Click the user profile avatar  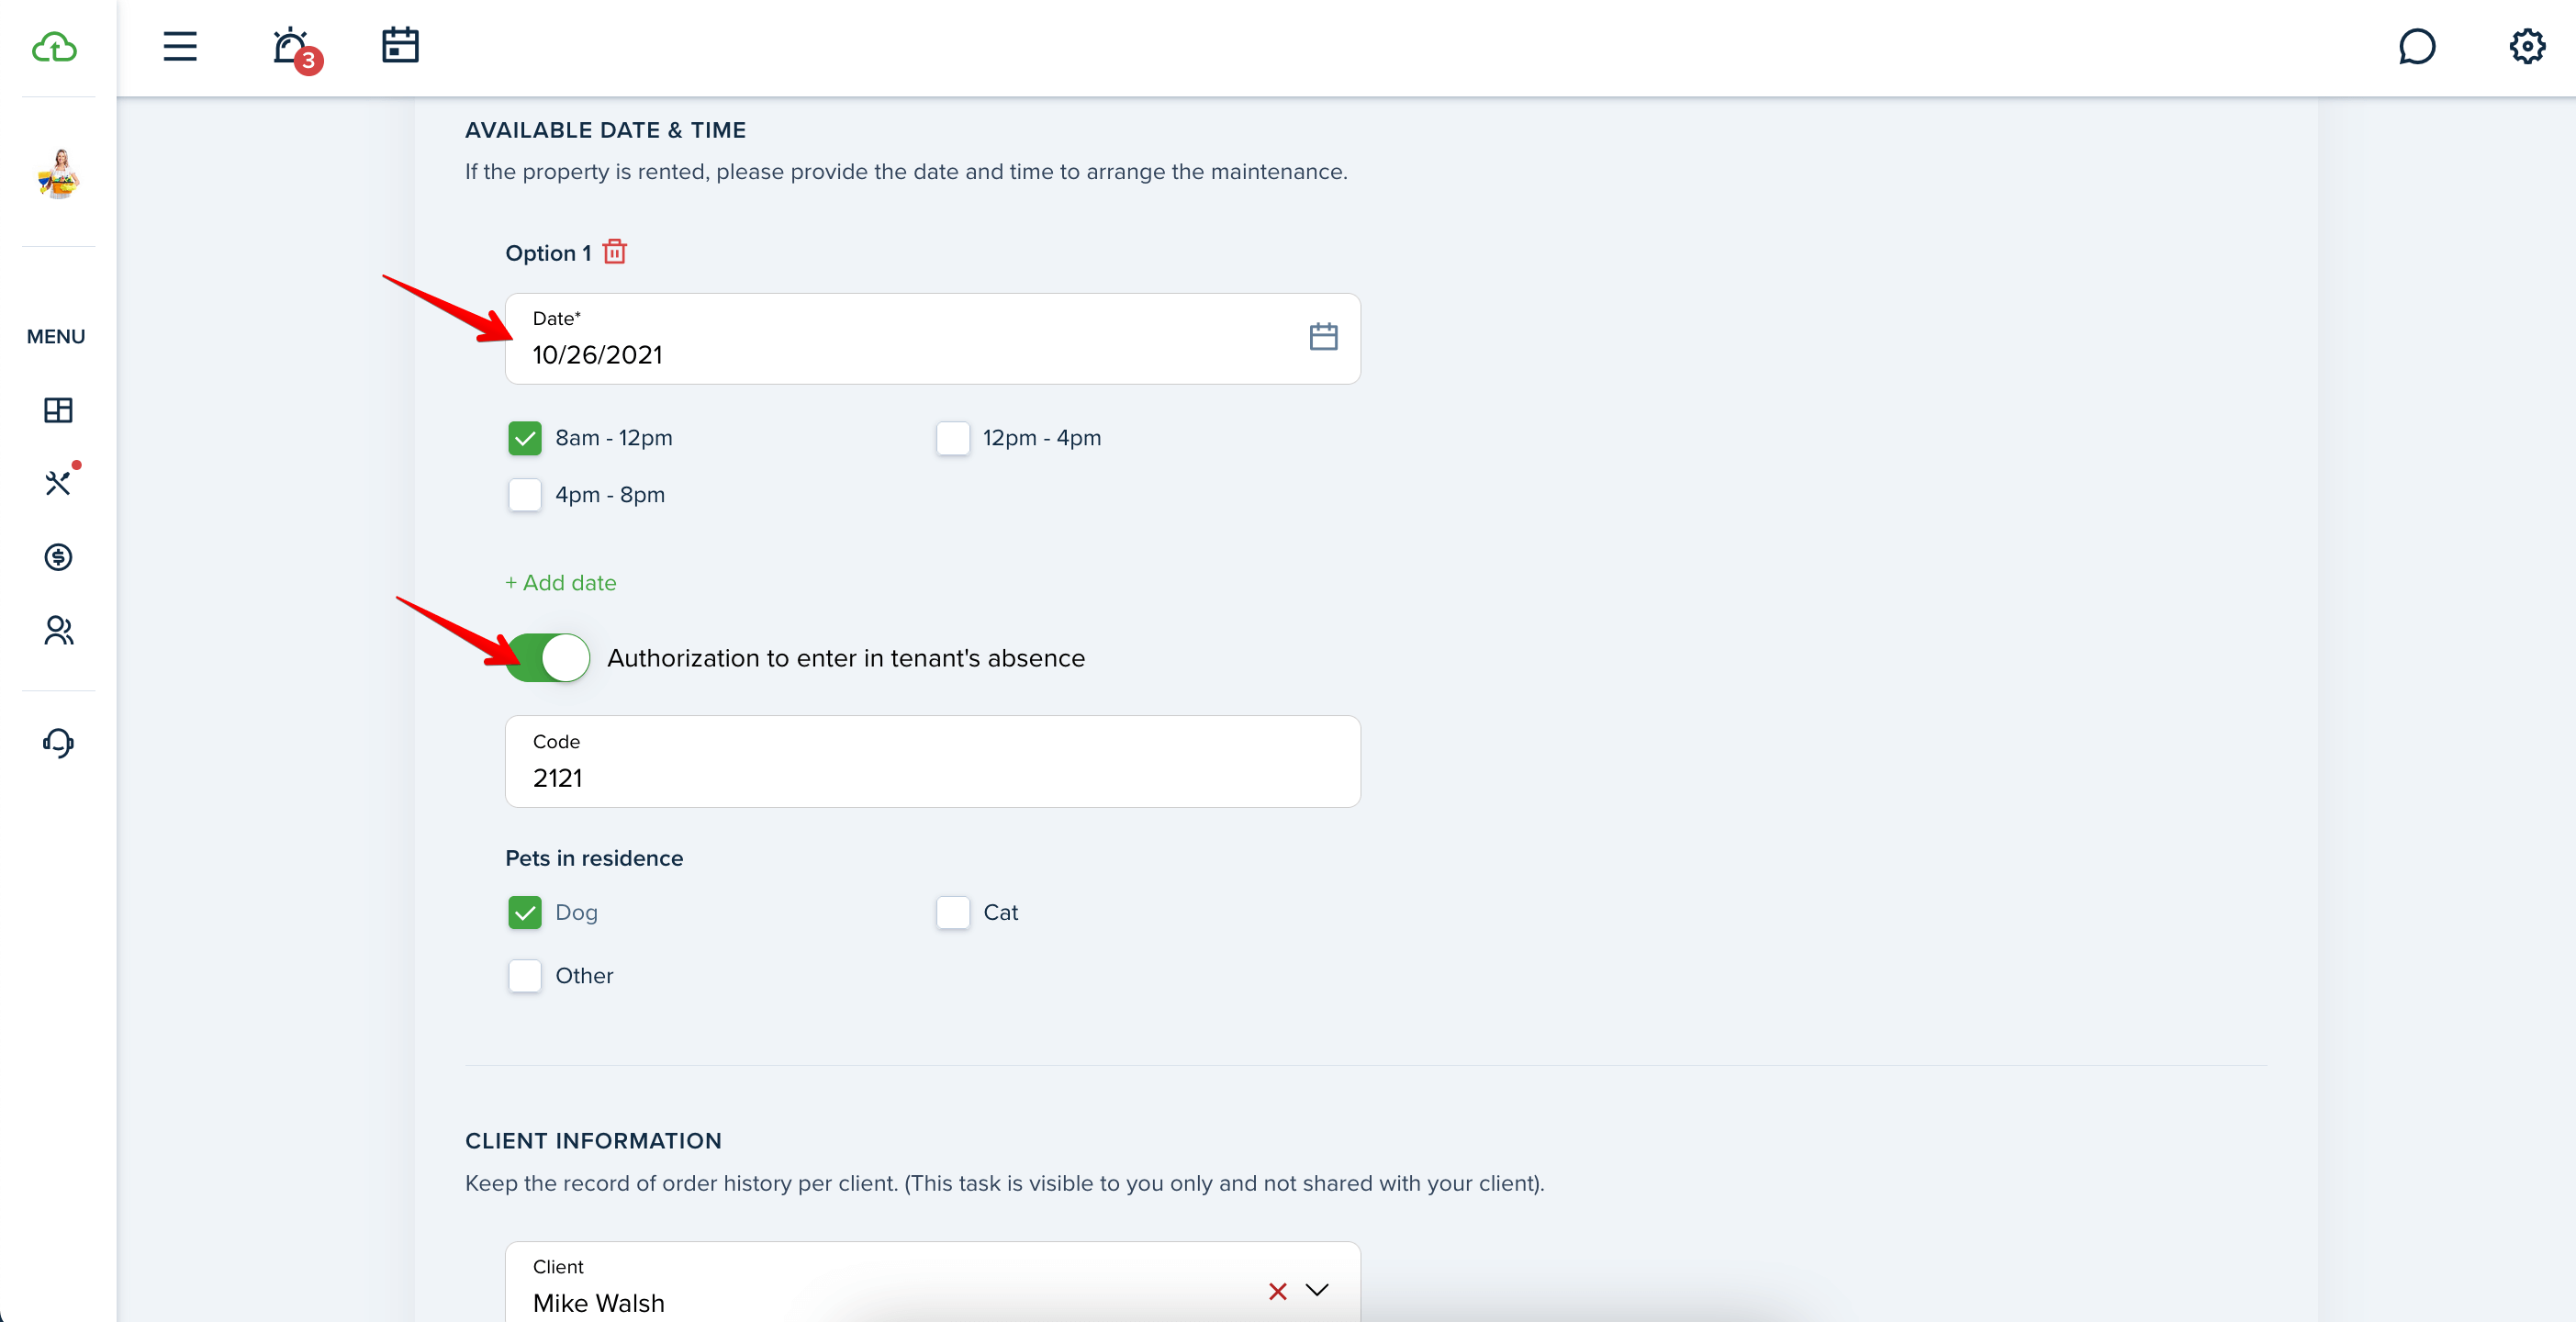(x=59, y=174)
